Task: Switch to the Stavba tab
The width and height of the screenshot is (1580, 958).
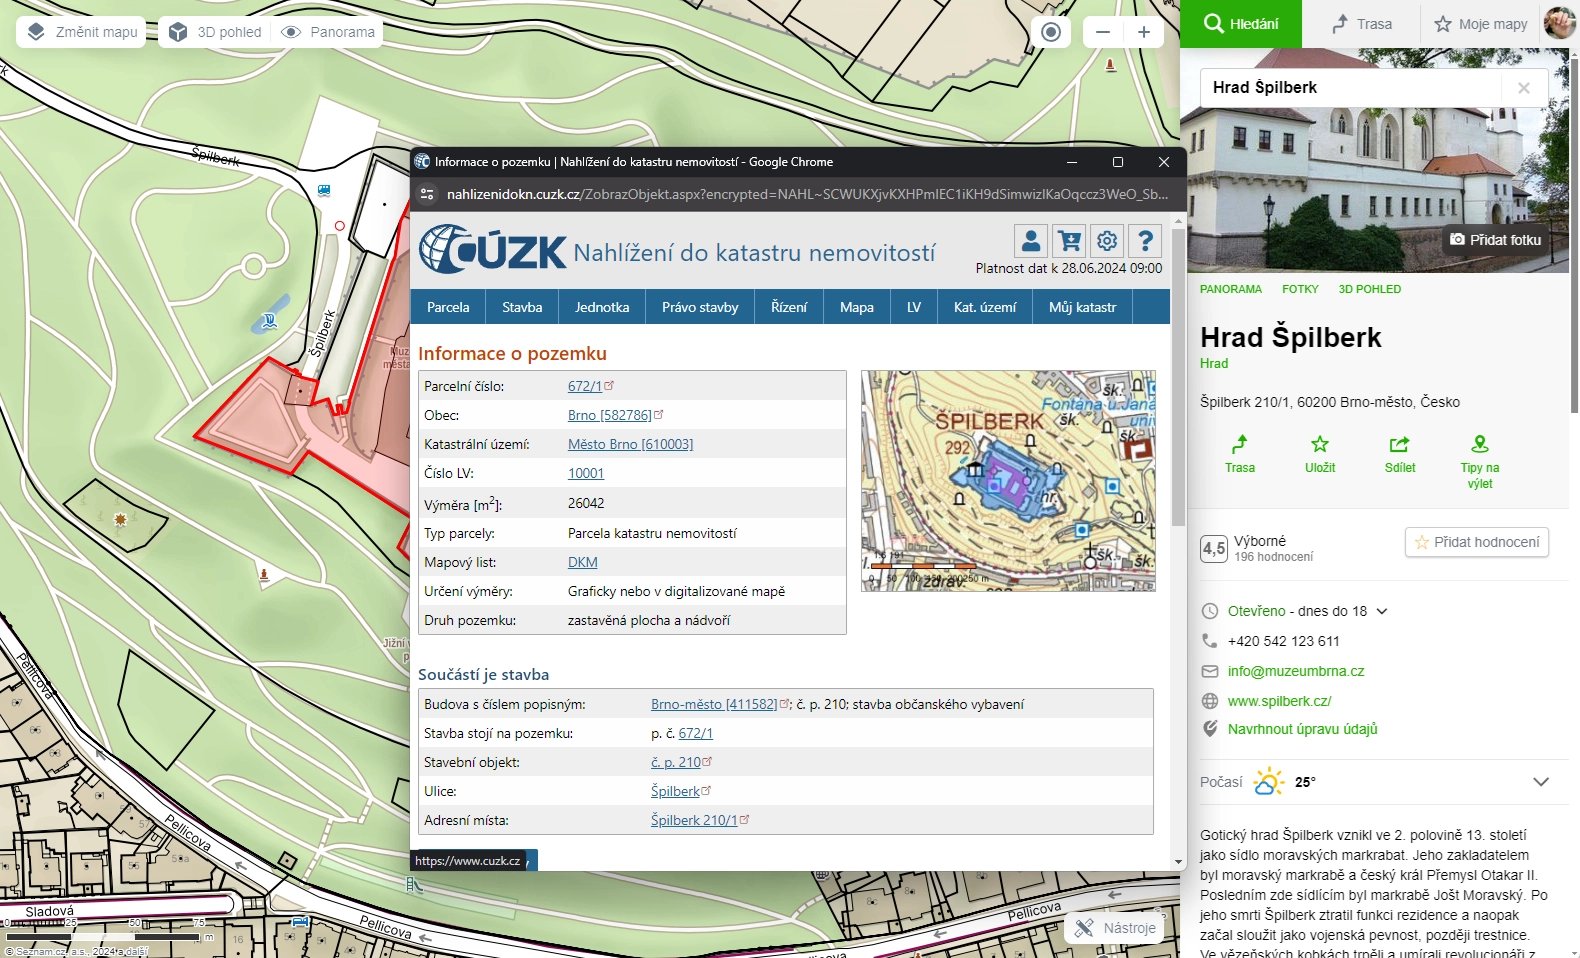Action: tap(522, 307)
